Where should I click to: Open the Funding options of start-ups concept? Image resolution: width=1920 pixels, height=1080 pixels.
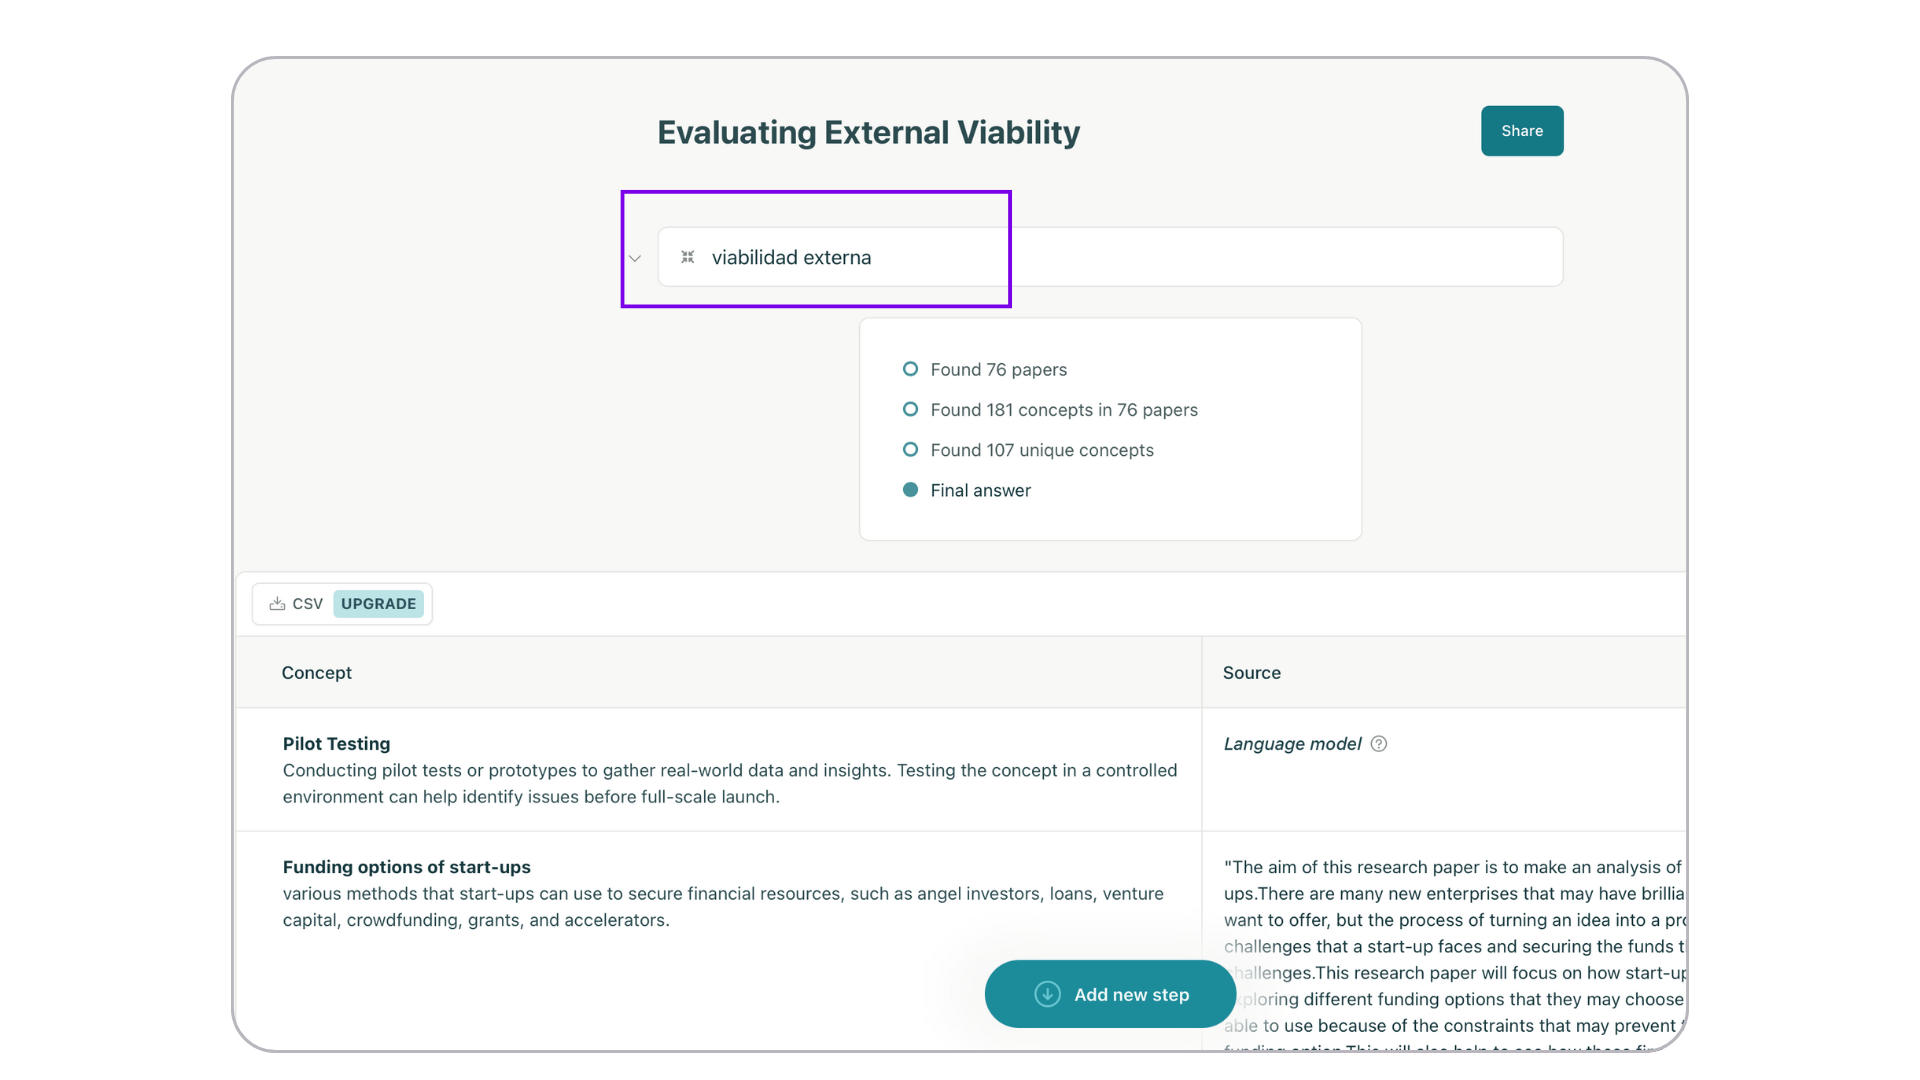tap(406, 867)
